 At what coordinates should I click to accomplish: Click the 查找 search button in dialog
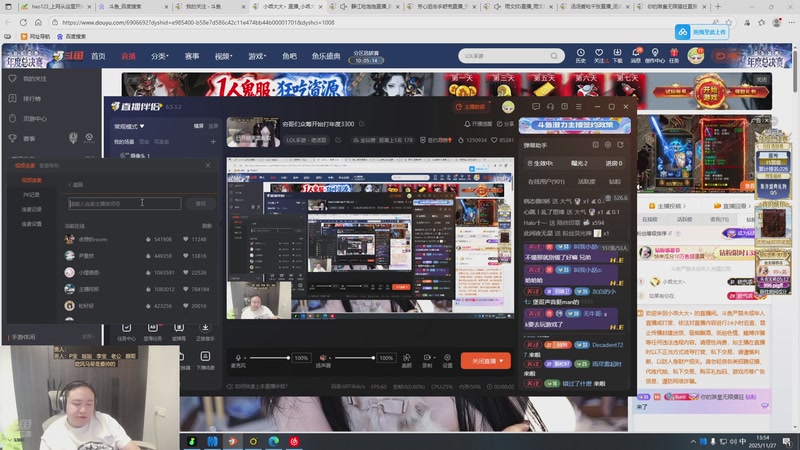pyautogui.click(x=201, y=204)
